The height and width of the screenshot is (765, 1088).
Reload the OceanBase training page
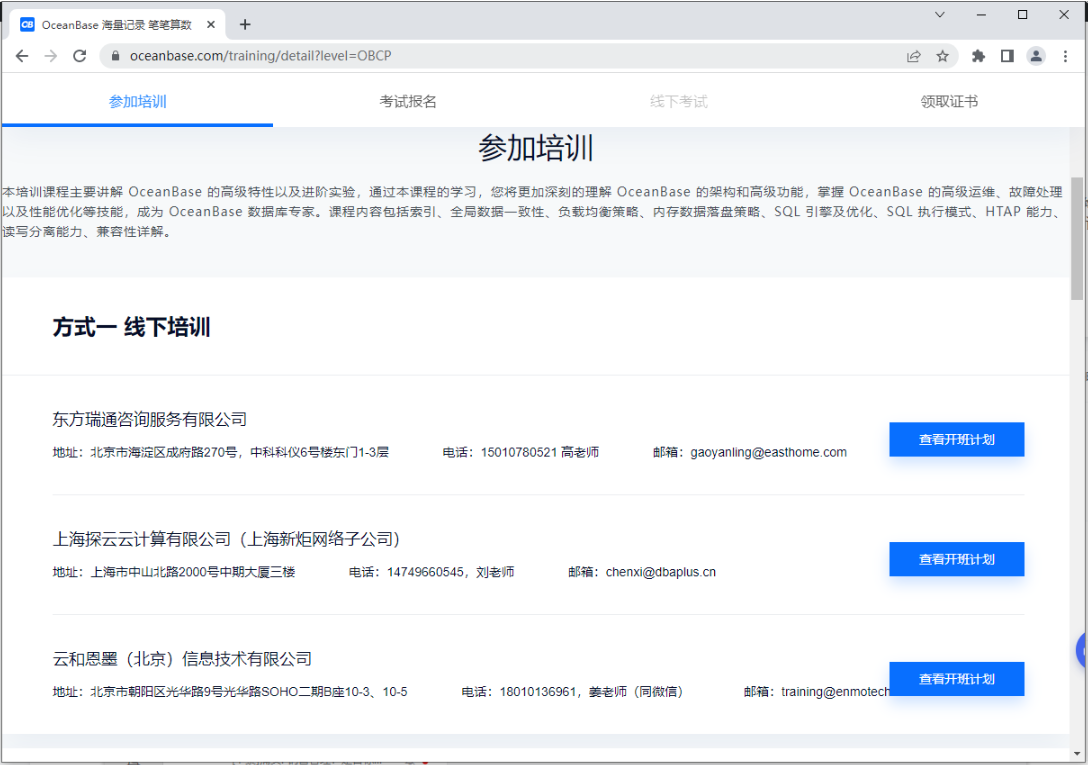point(80,56)
